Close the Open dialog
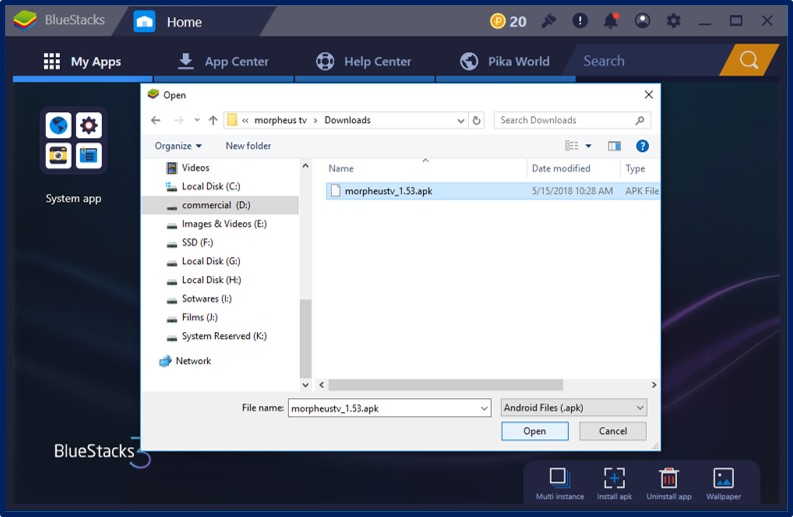The image size is (793, 517). tap(649, 95)
